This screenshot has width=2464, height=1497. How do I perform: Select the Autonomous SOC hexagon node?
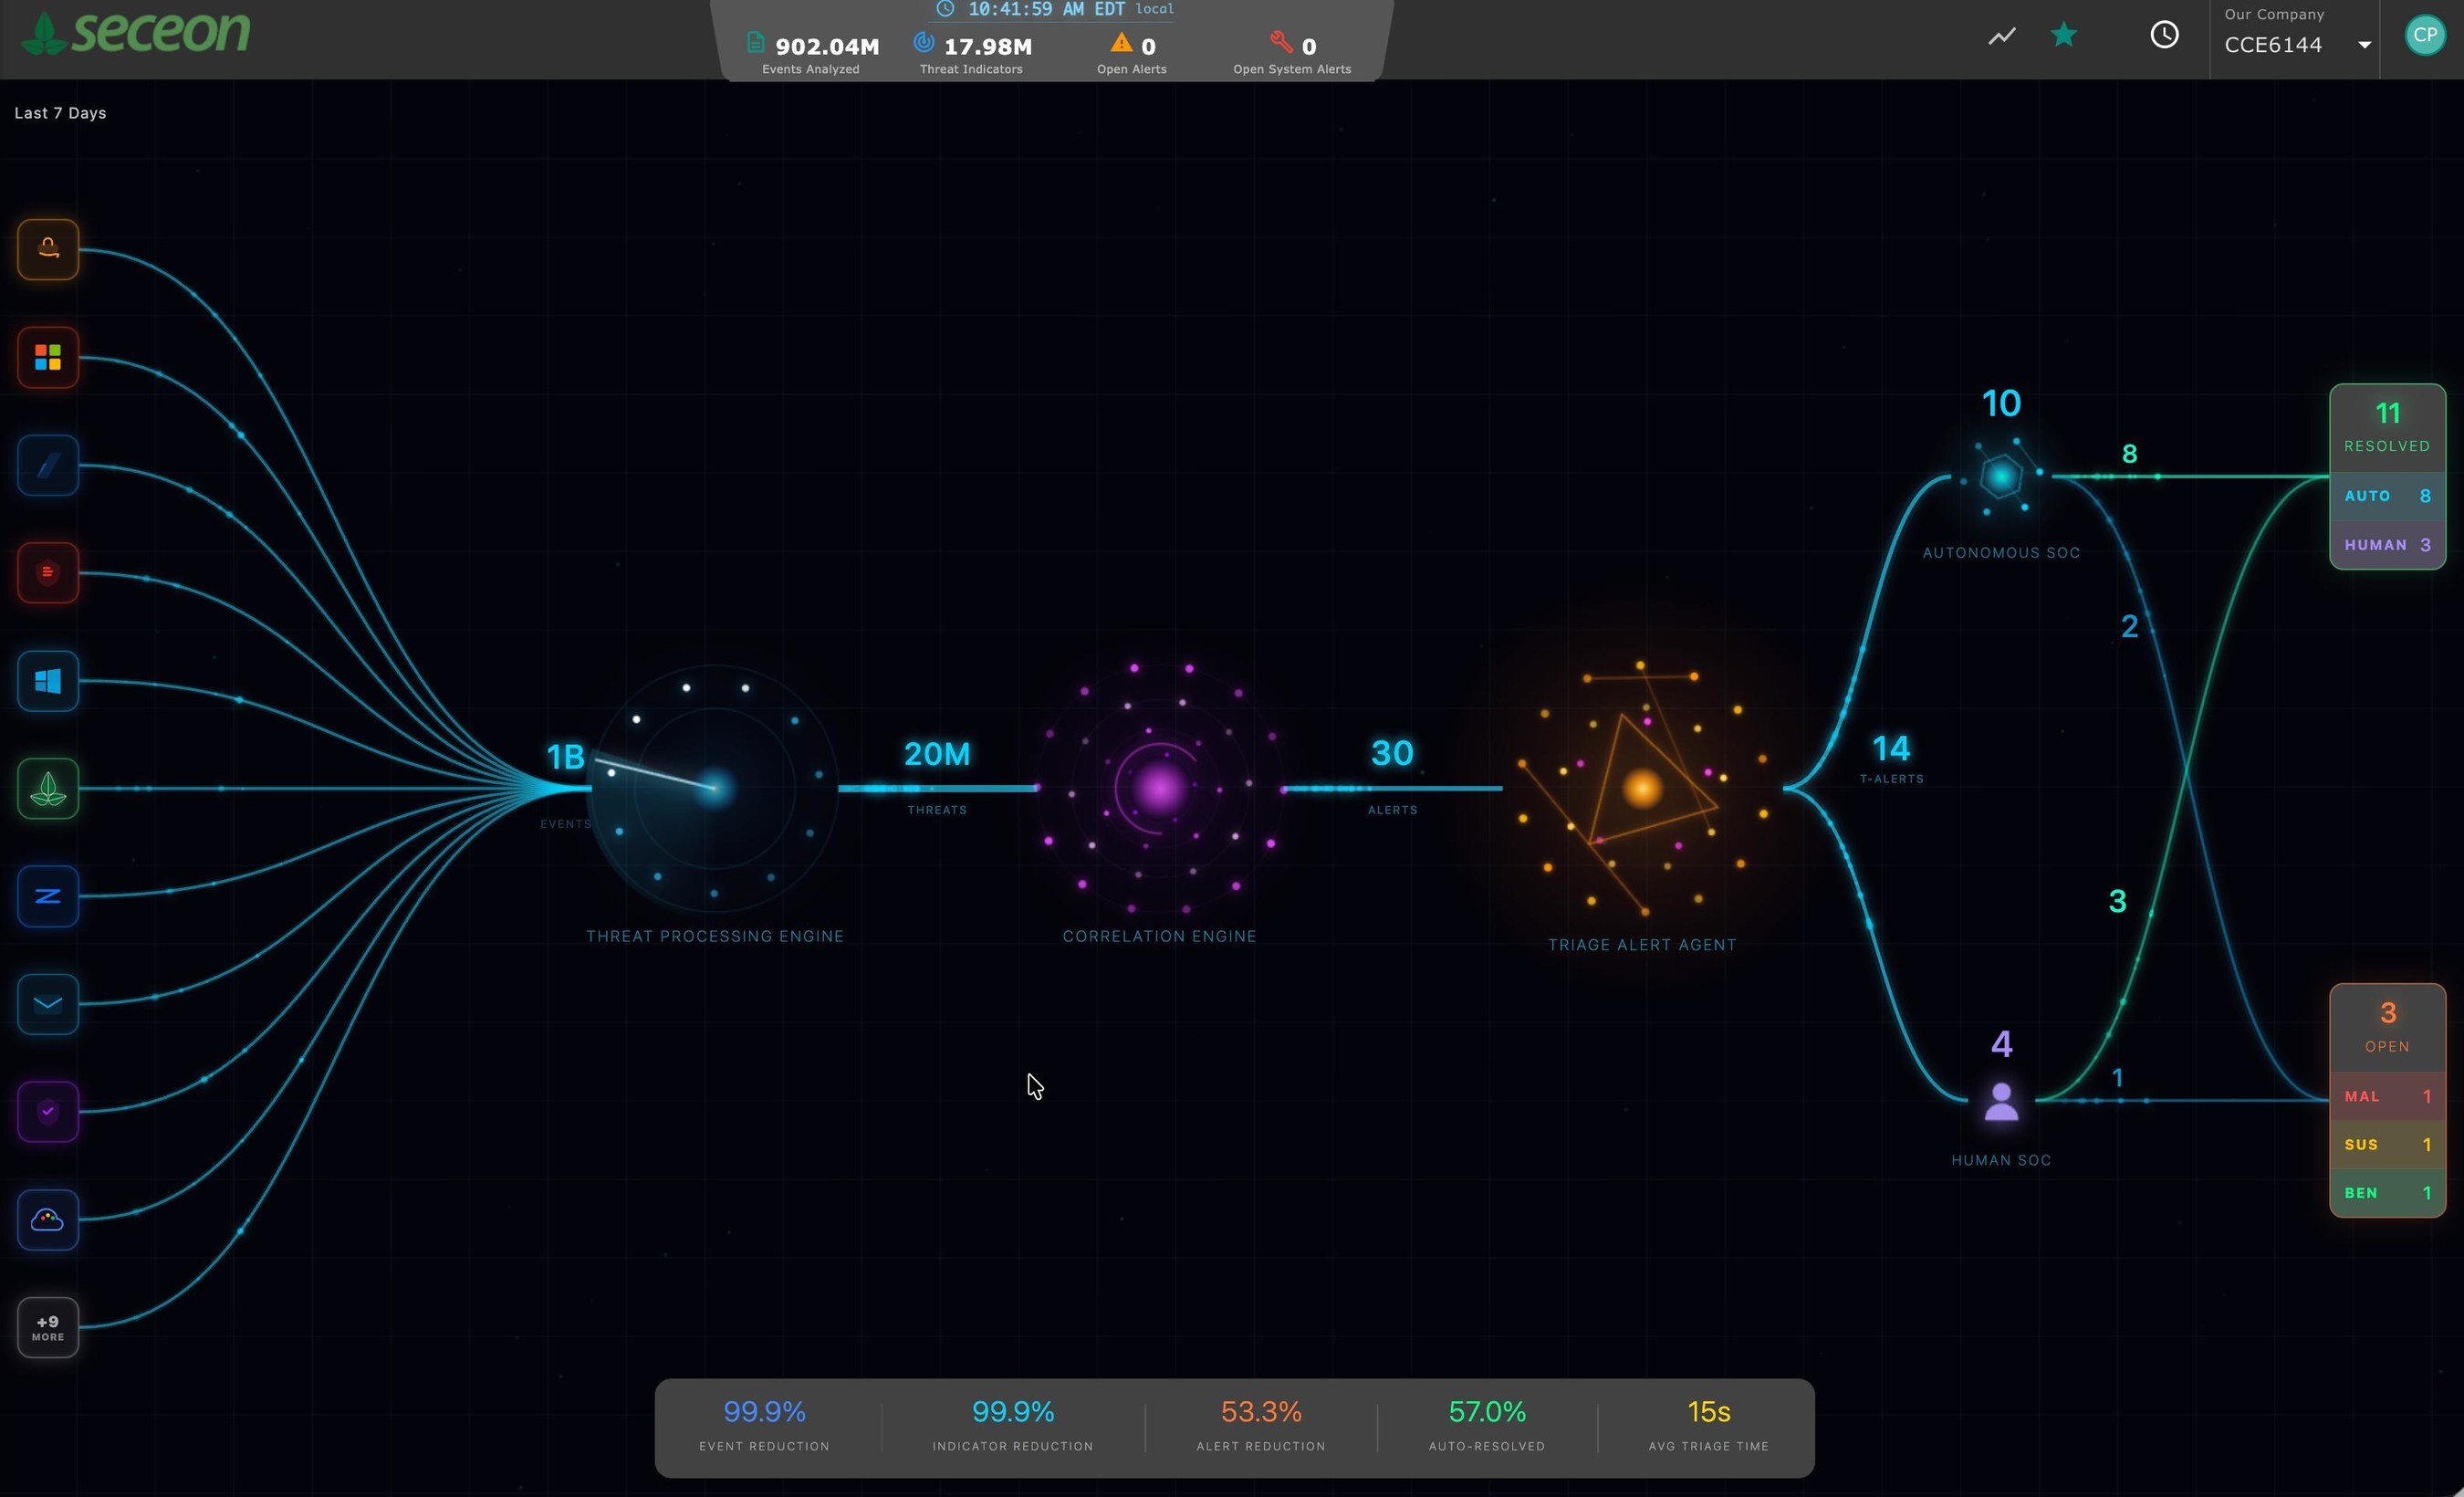pos(2001,477)
